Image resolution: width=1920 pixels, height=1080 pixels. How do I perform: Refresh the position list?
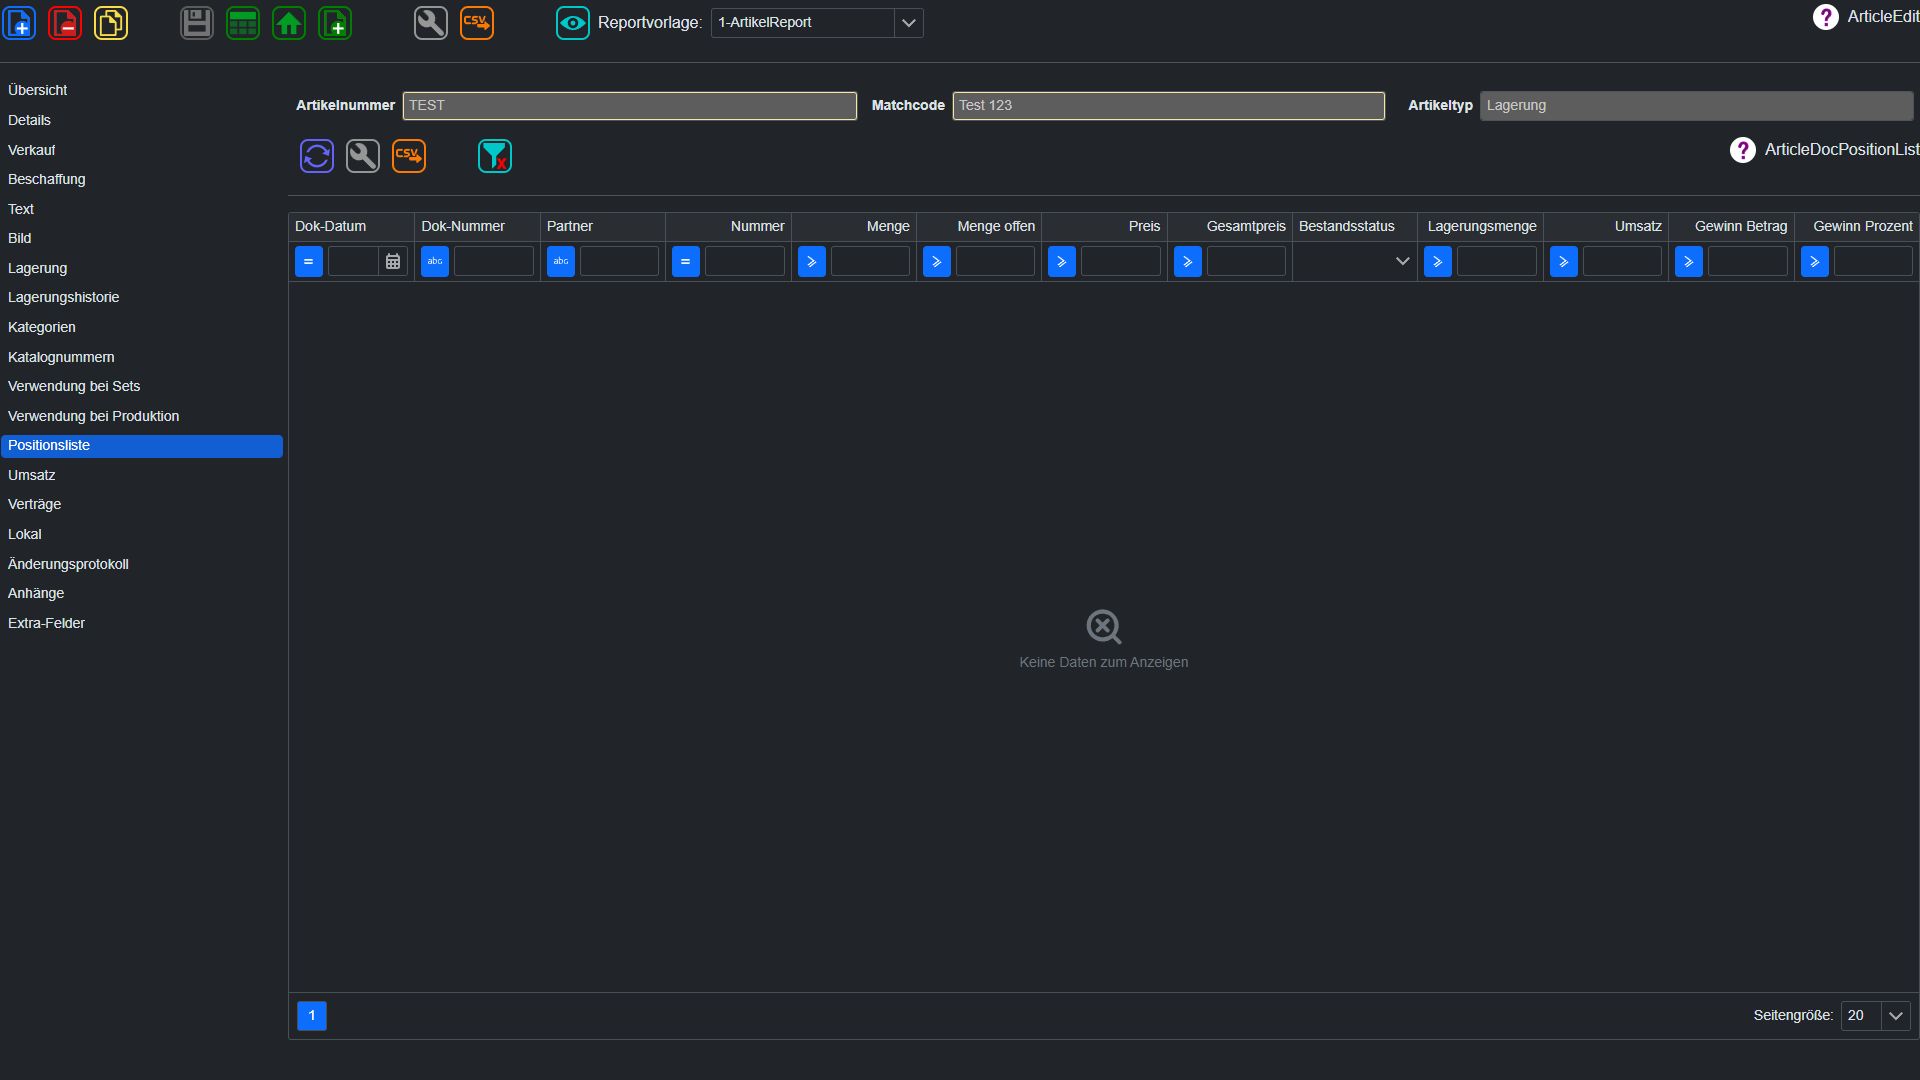point(317,156)
